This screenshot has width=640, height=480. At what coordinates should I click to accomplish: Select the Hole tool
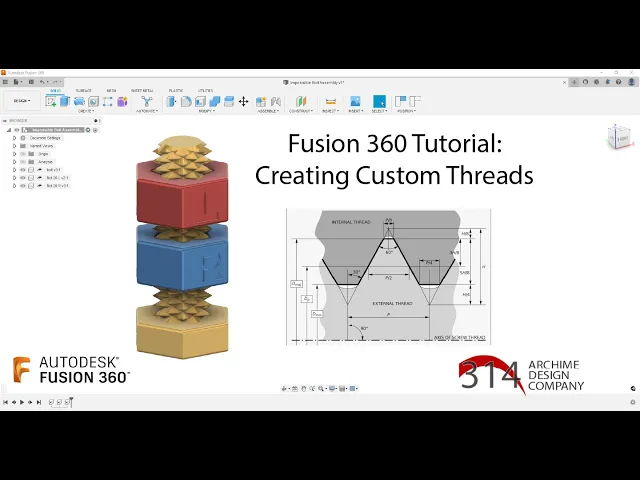(x=93, y=101)
